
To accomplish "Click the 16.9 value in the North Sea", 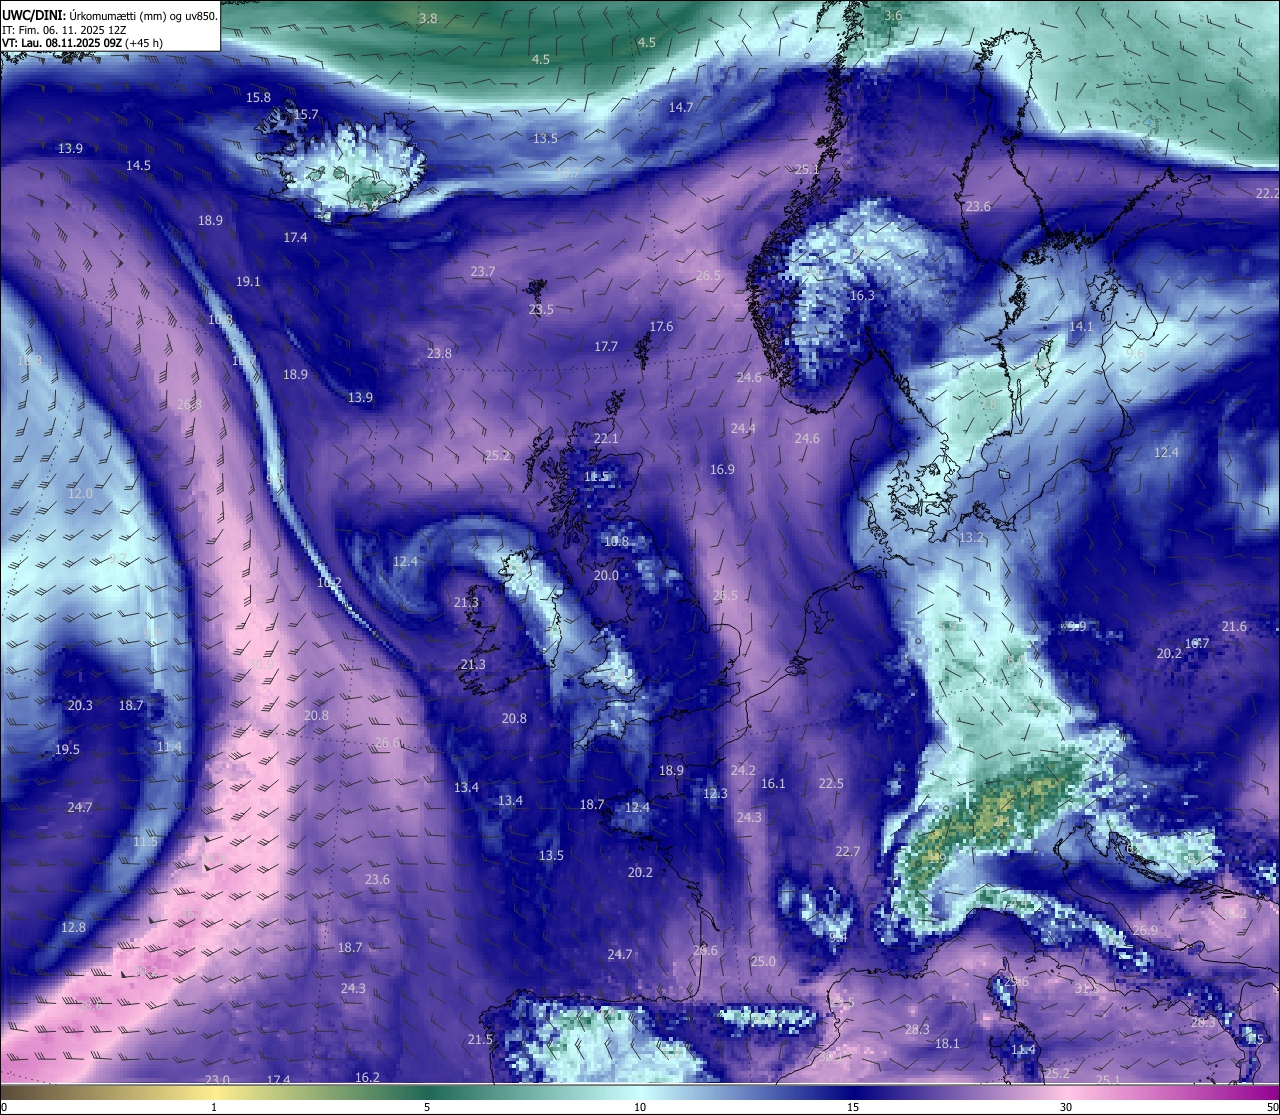I will [x=722, y=470].
